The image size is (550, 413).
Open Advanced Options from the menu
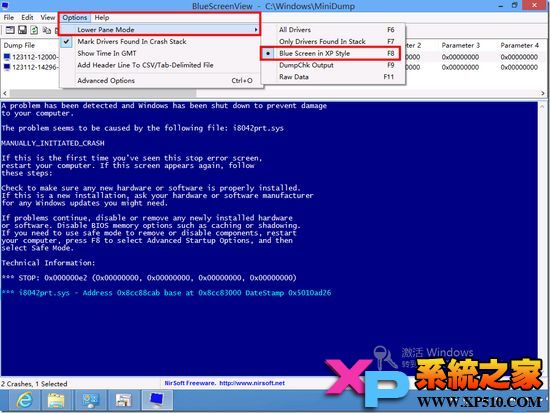coord(161,80)
